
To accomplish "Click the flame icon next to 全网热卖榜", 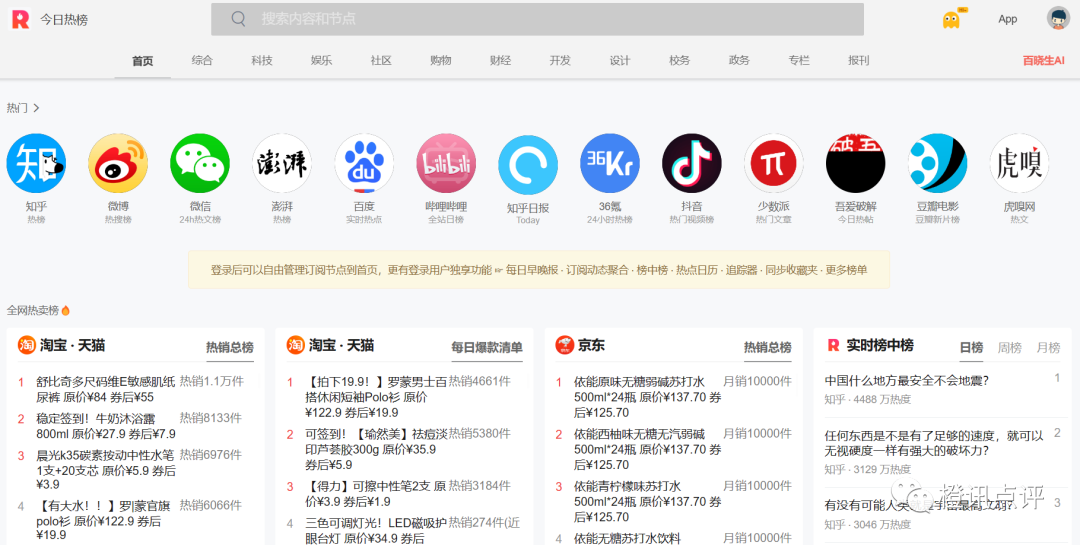I will coord(65,311).
